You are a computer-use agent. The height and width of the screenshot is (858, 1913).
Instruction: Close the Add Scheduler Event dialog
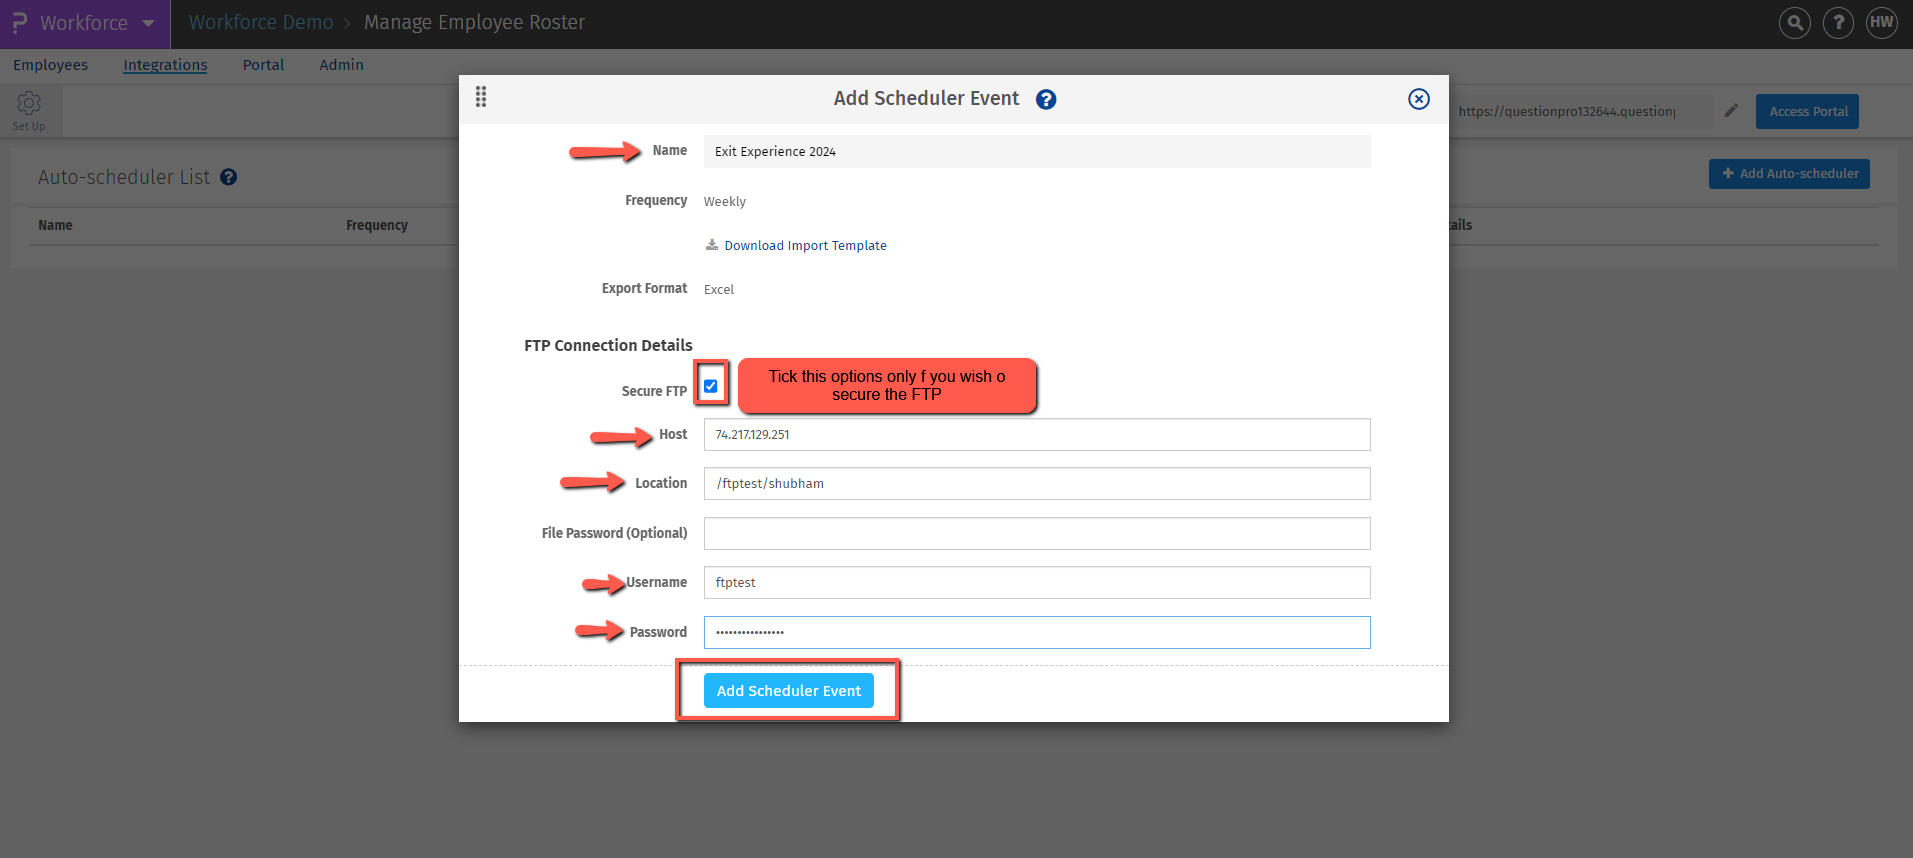(x=1419, y=99)
